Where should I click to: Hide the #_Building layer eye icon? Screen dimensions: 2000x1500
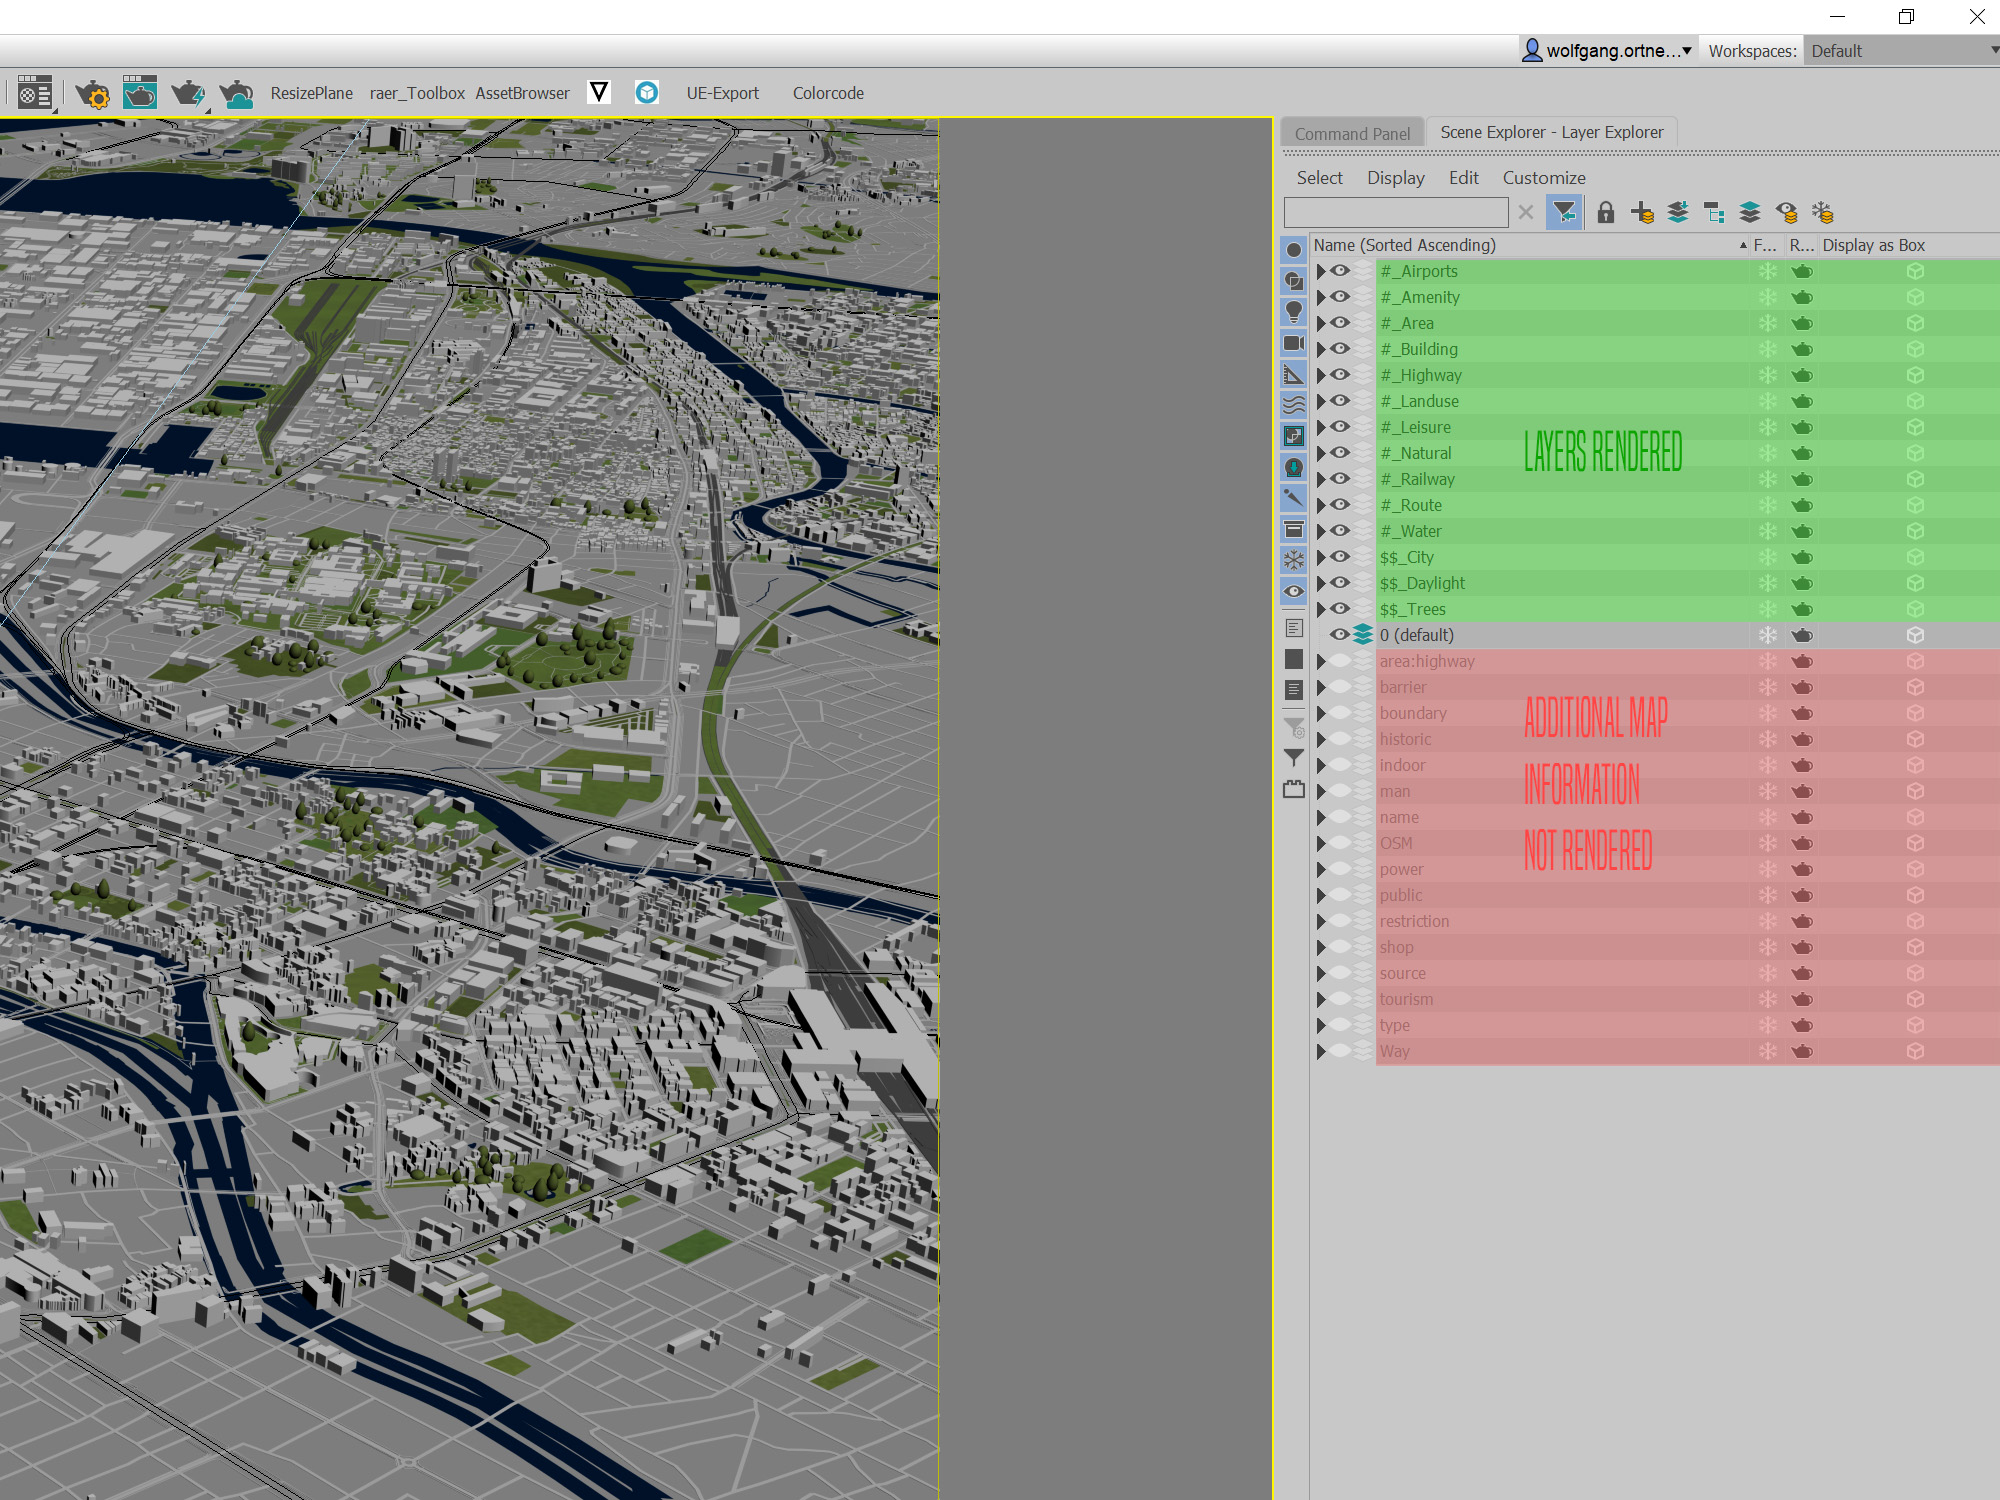click(x=1340, y=349)
